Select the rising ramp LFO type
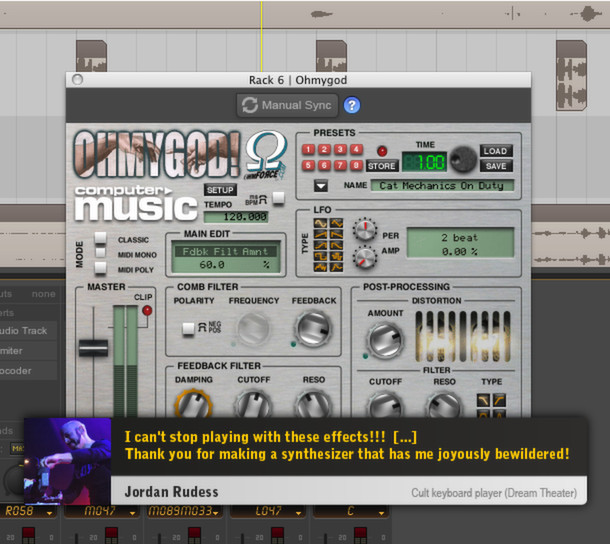The image size is (610, 544). [x=321, y=234]
